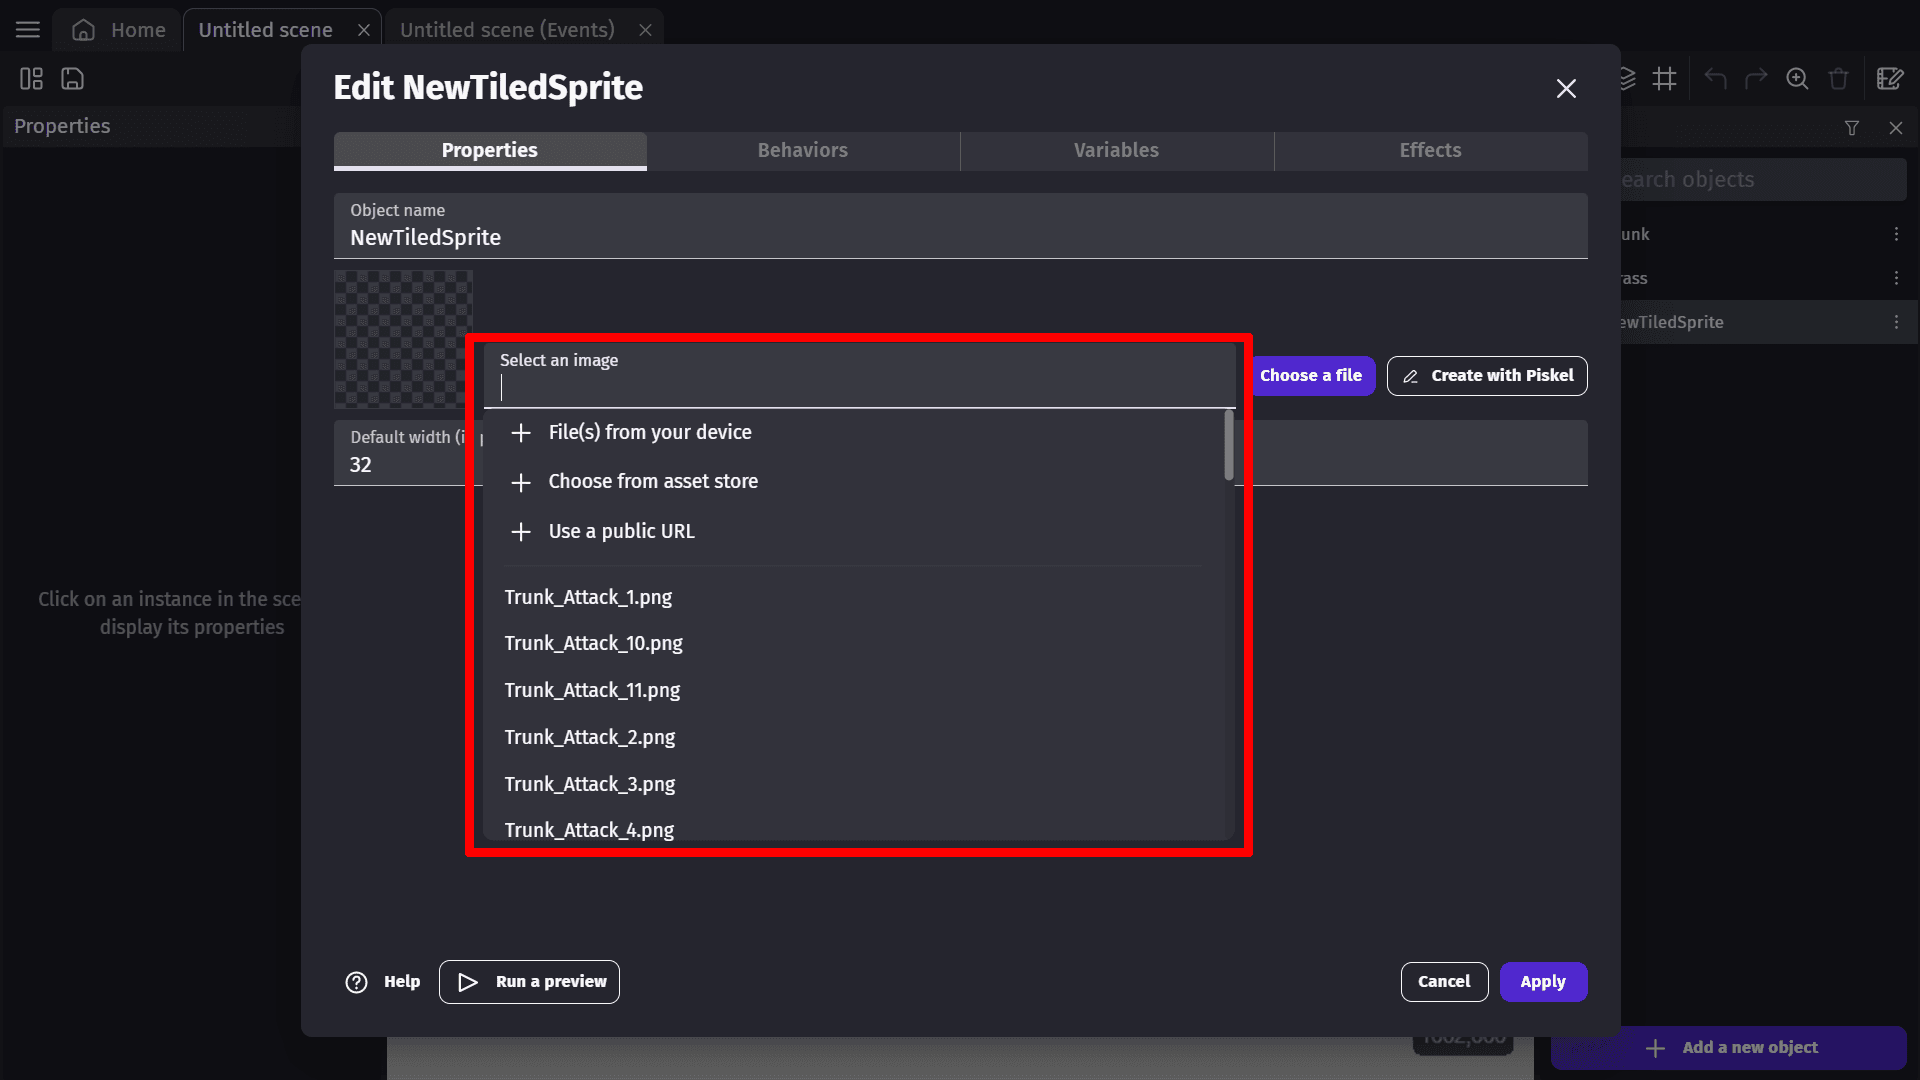The width and height of the screenshot is (1920, 1080).
Task: Open three-dot menu beside Grass object
Action: (1896, 278)
